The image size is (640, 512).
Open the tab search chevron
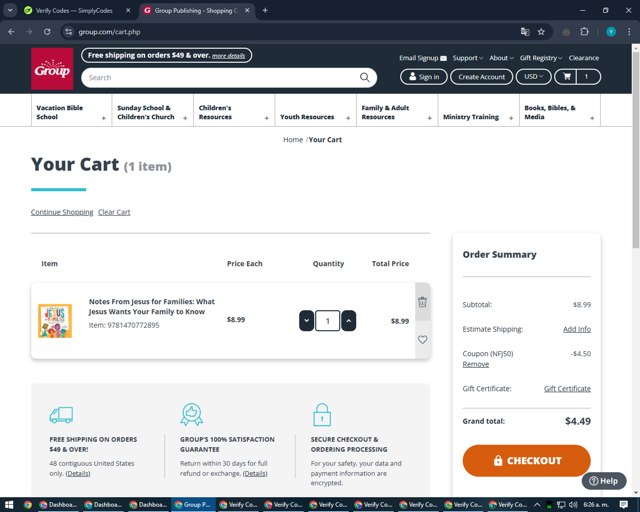point(10,11)
